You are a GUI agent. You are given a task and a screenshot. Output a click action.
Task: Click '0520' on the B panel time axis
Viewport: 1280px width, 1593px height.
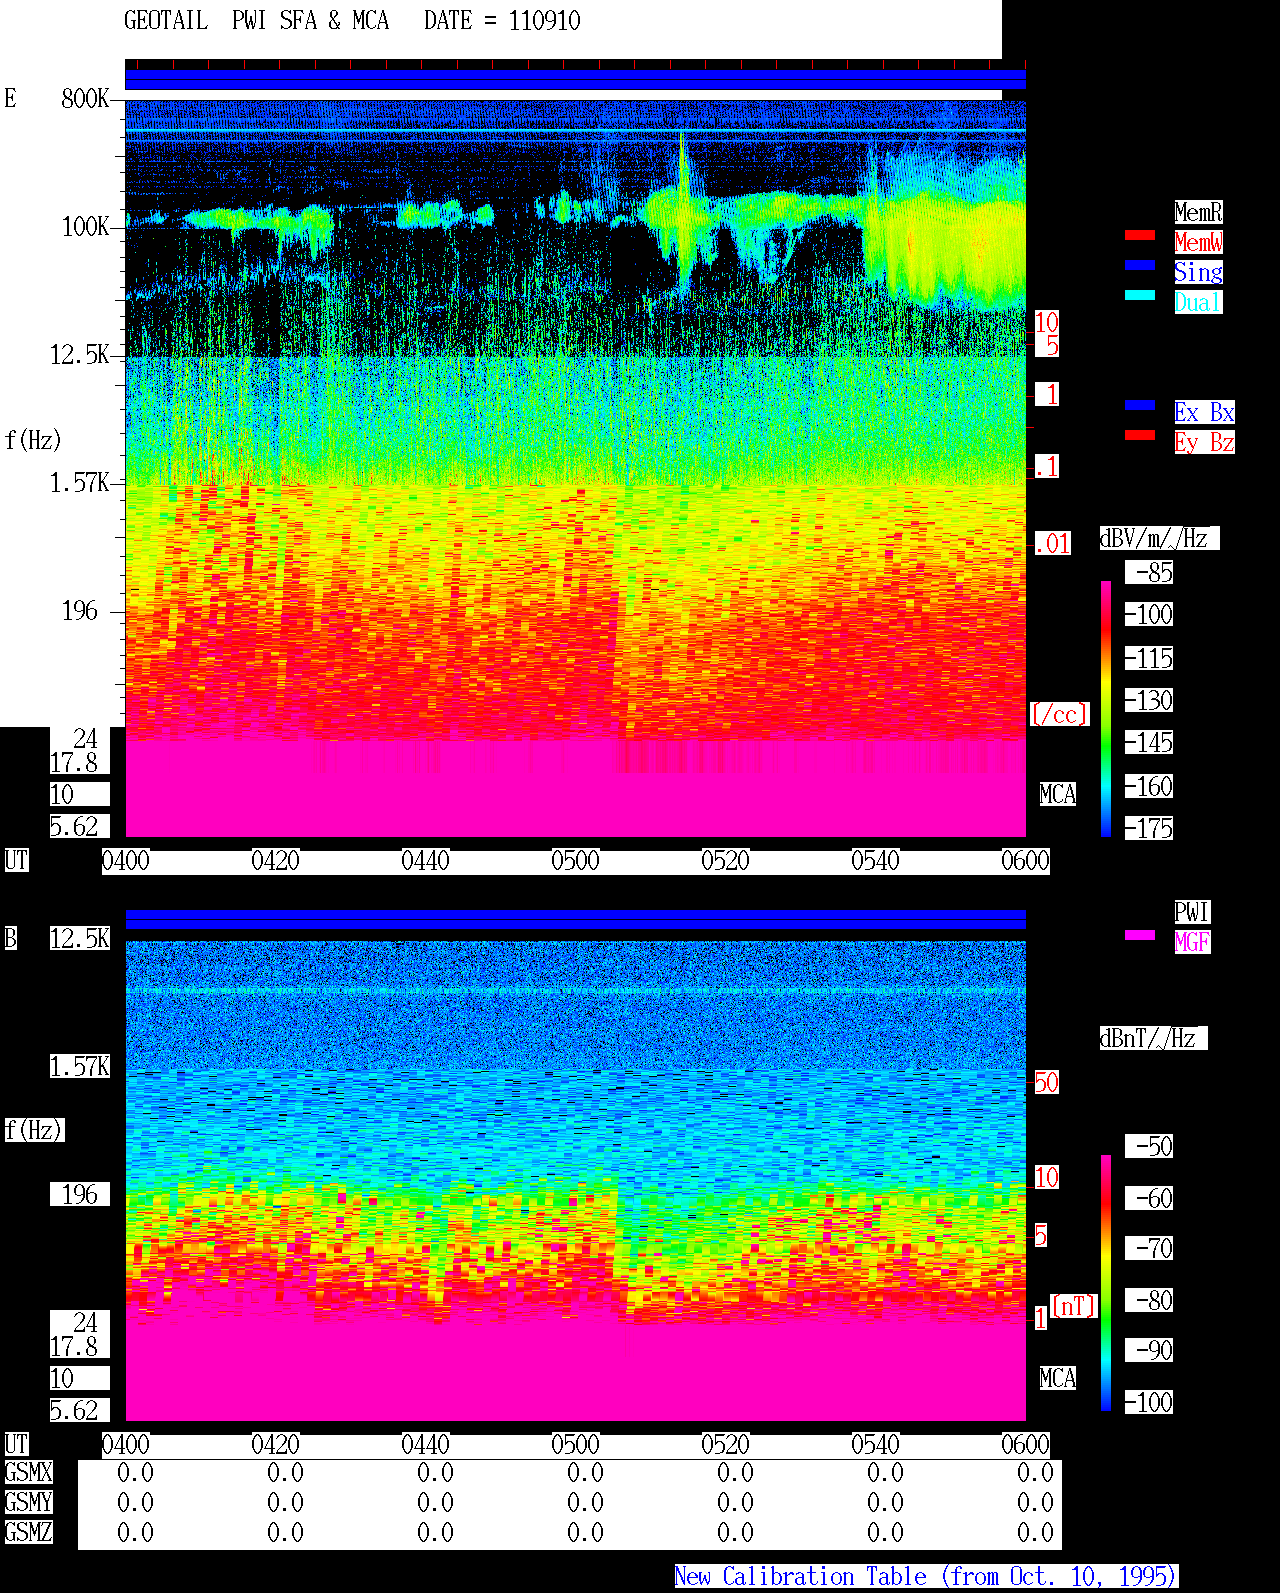click(725, 1444)
